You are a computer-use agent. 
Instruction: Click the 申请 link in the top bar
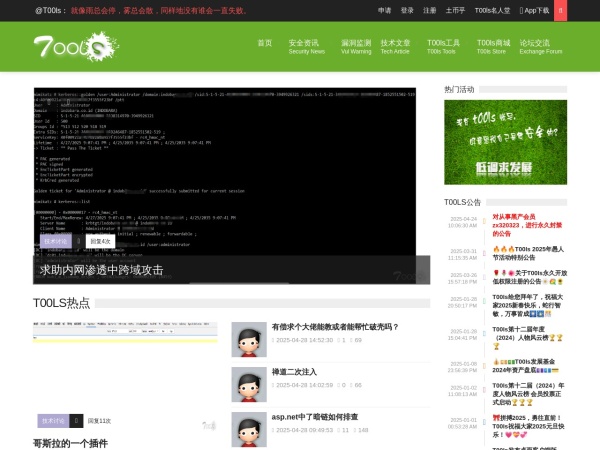pyautogui.click(x=385, y=10)
